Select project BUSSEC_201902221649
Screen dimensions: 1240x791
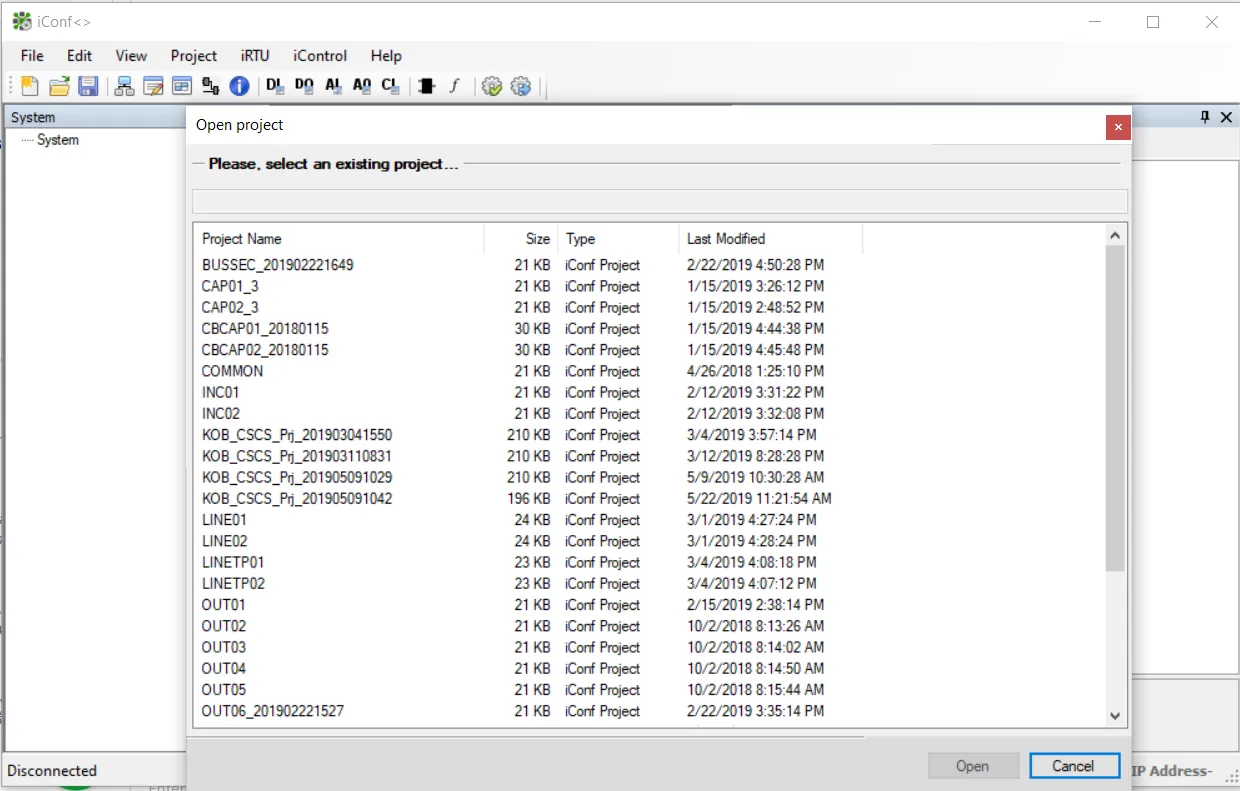[x=277, y=265]
